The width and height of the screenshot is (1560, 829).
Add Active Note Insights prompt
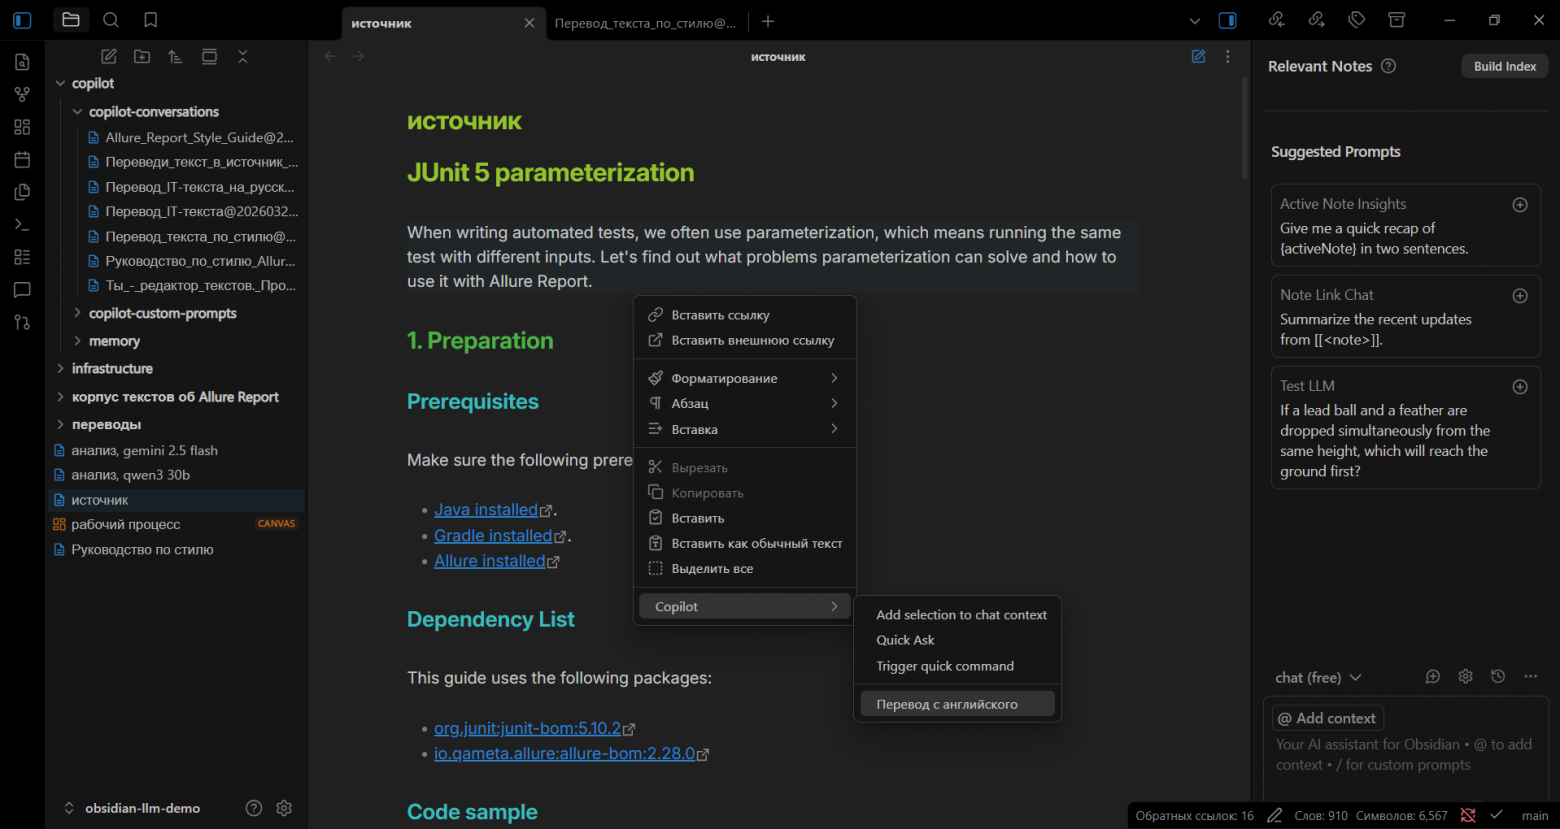click(1520, 205)
